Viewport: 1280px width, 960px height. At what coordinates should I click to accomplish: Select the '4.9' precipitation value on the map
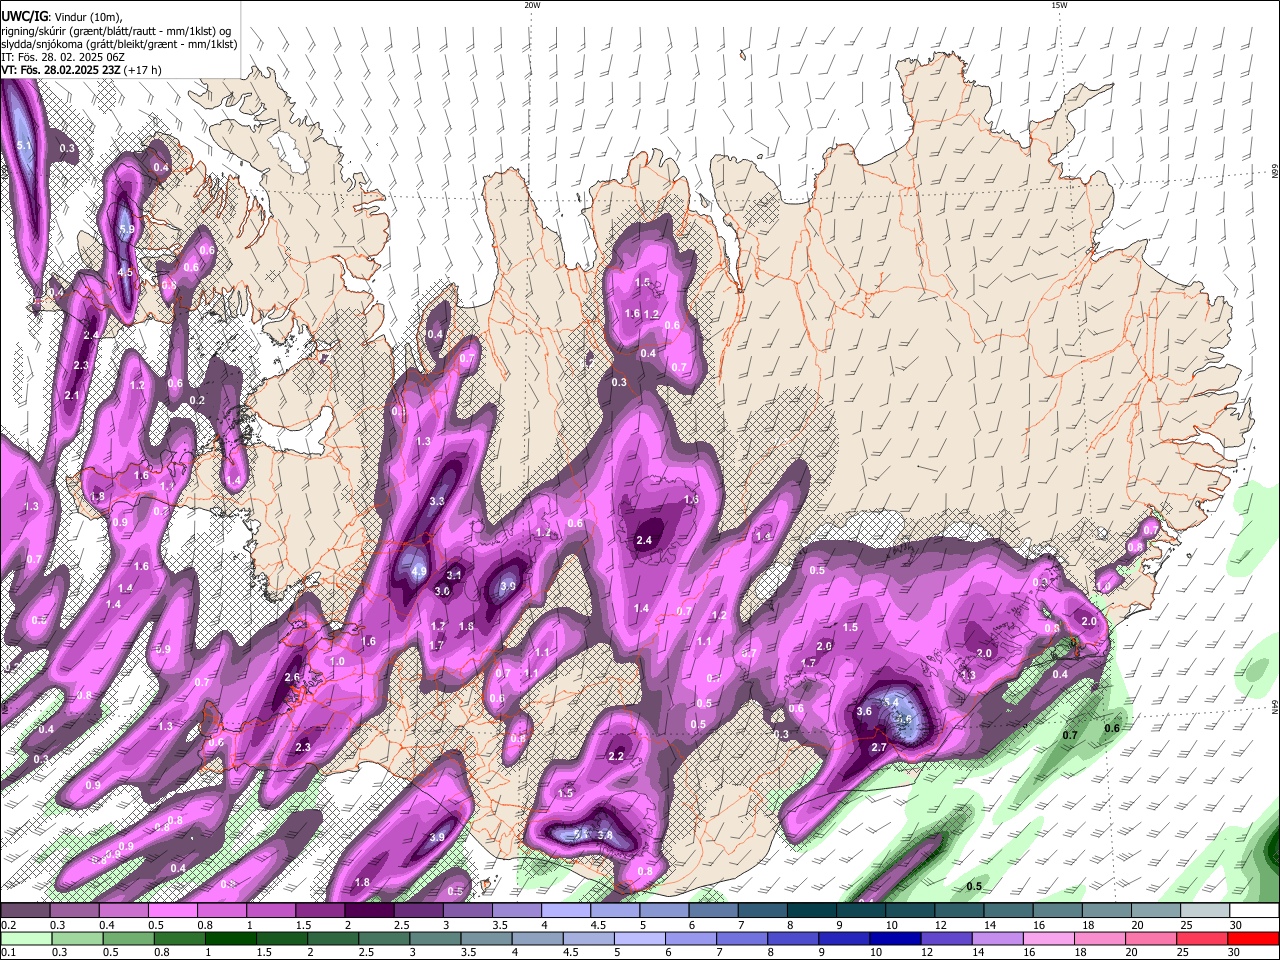(419, 572)
